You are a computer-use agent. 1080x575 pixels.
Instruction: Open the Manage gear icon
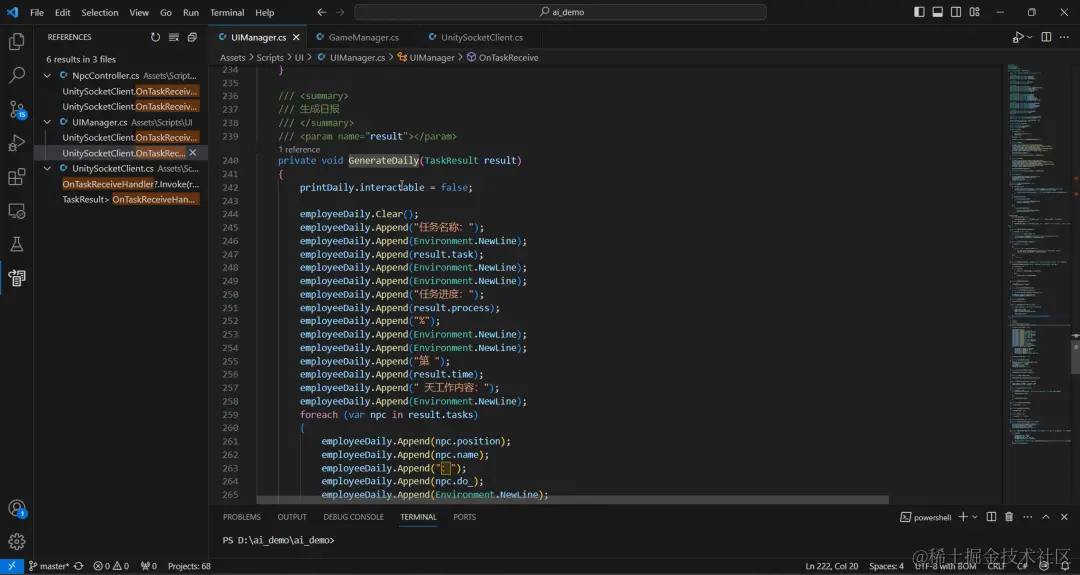point(17,541)
